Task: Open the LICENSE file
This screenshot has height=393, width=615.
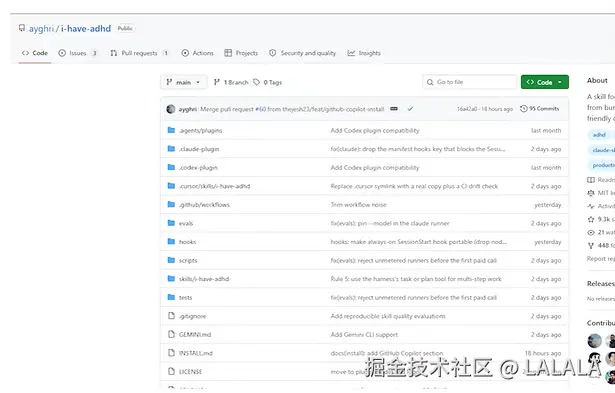Action: click(190, 372)
